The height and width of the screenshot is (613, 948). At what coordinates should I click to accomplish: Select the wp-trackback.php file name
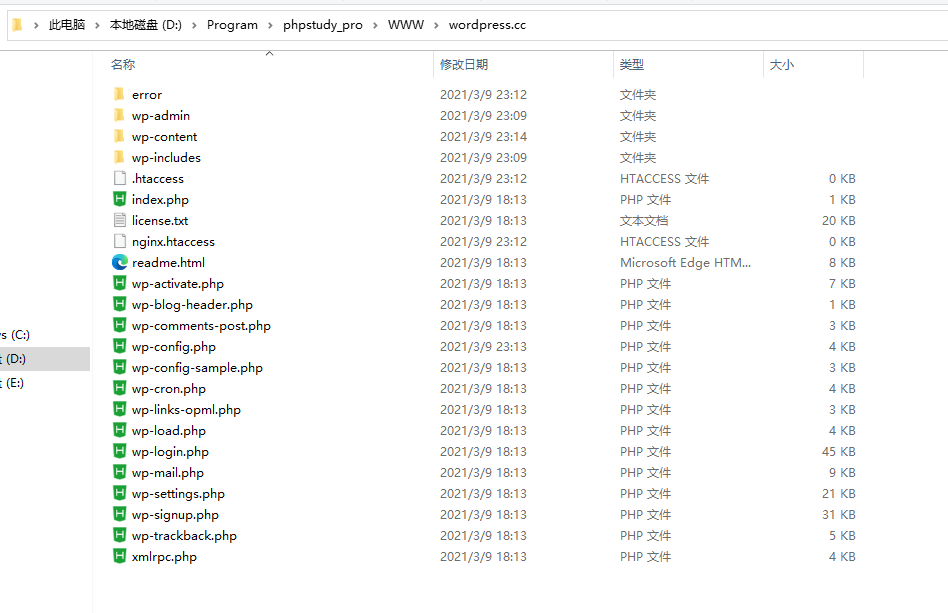[x=184, y=536]
